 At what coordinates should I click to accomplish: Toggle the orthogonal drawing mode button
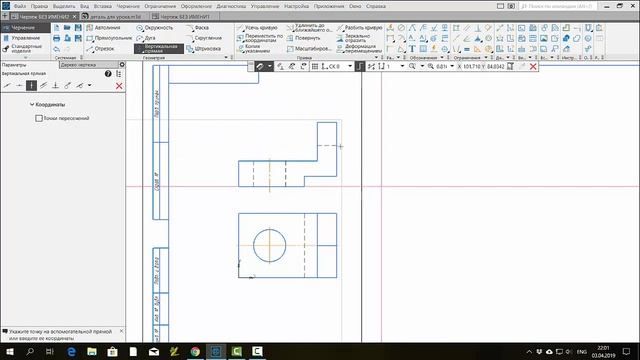pyautogui.click(x=360, y=66)
